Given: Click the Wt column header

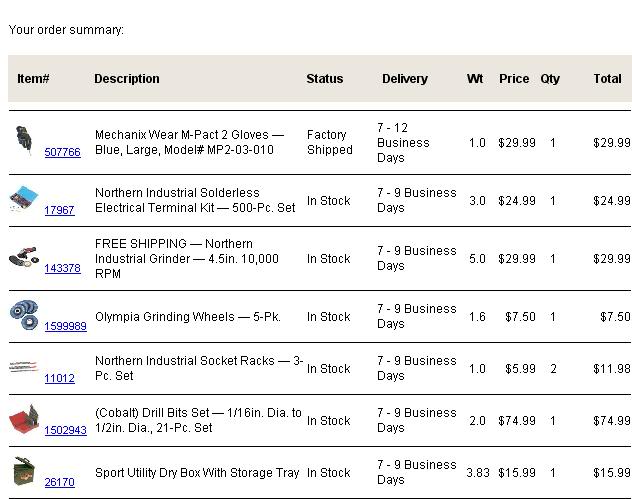Looking at the screenshot, I should coord(475,79).
